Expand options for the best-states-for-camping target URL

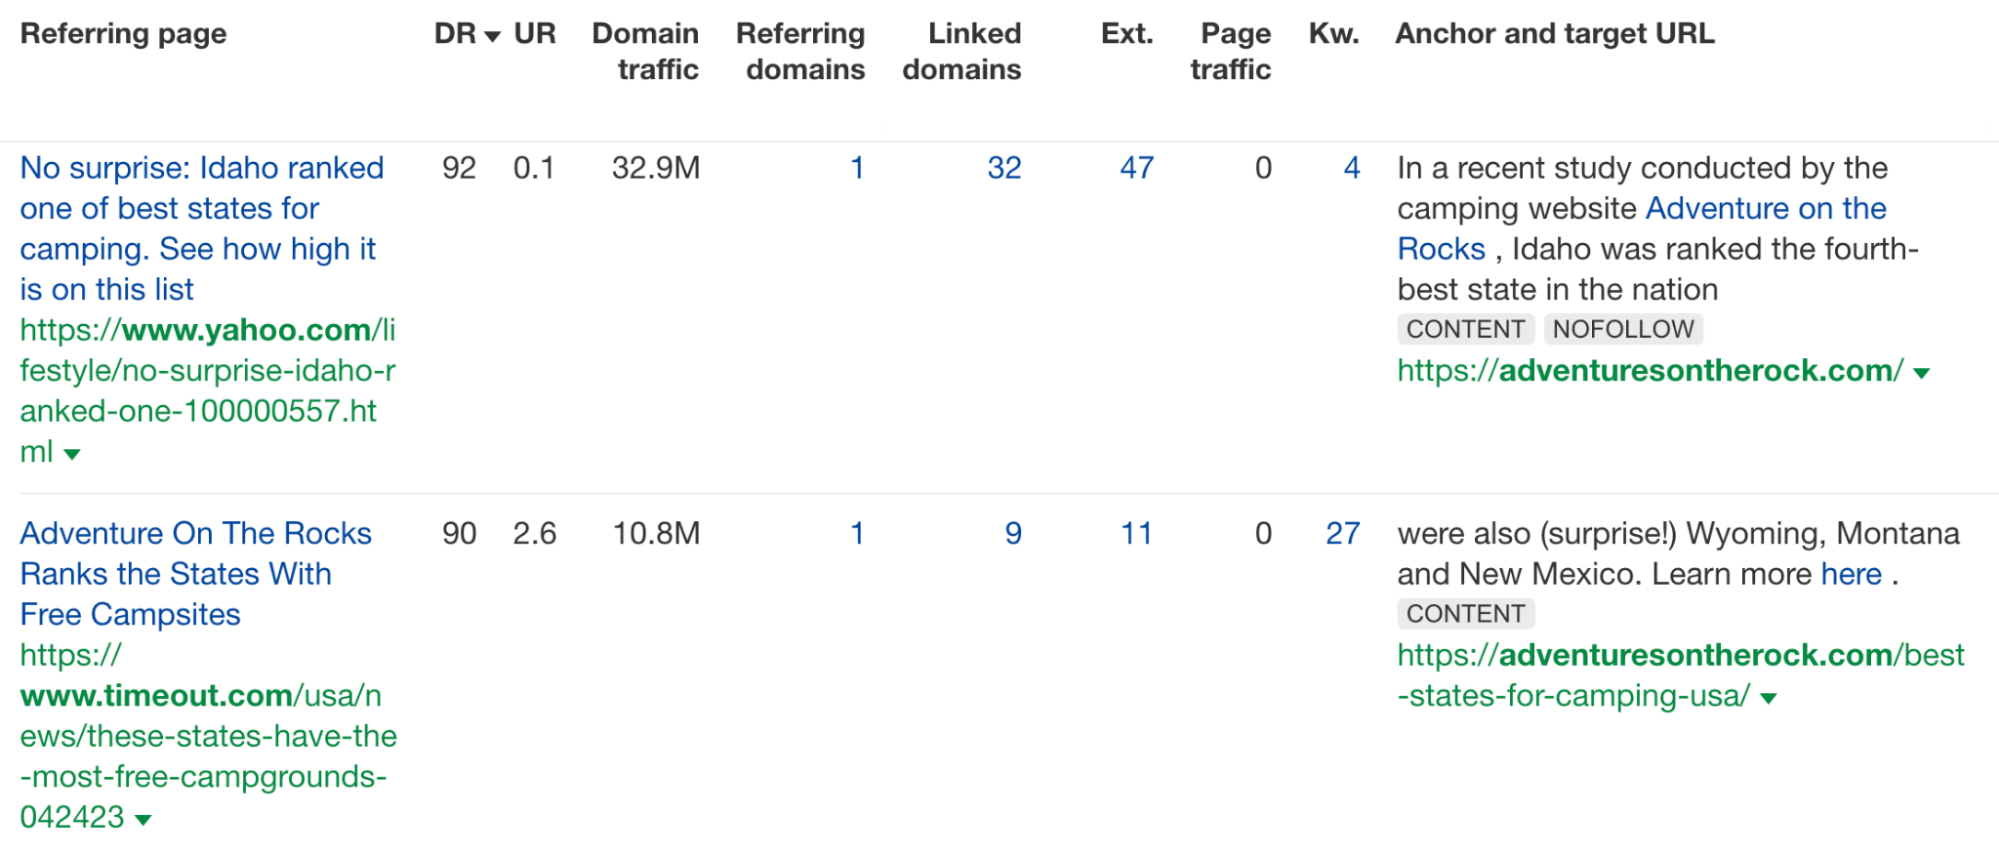click(x=1768, y=699)
